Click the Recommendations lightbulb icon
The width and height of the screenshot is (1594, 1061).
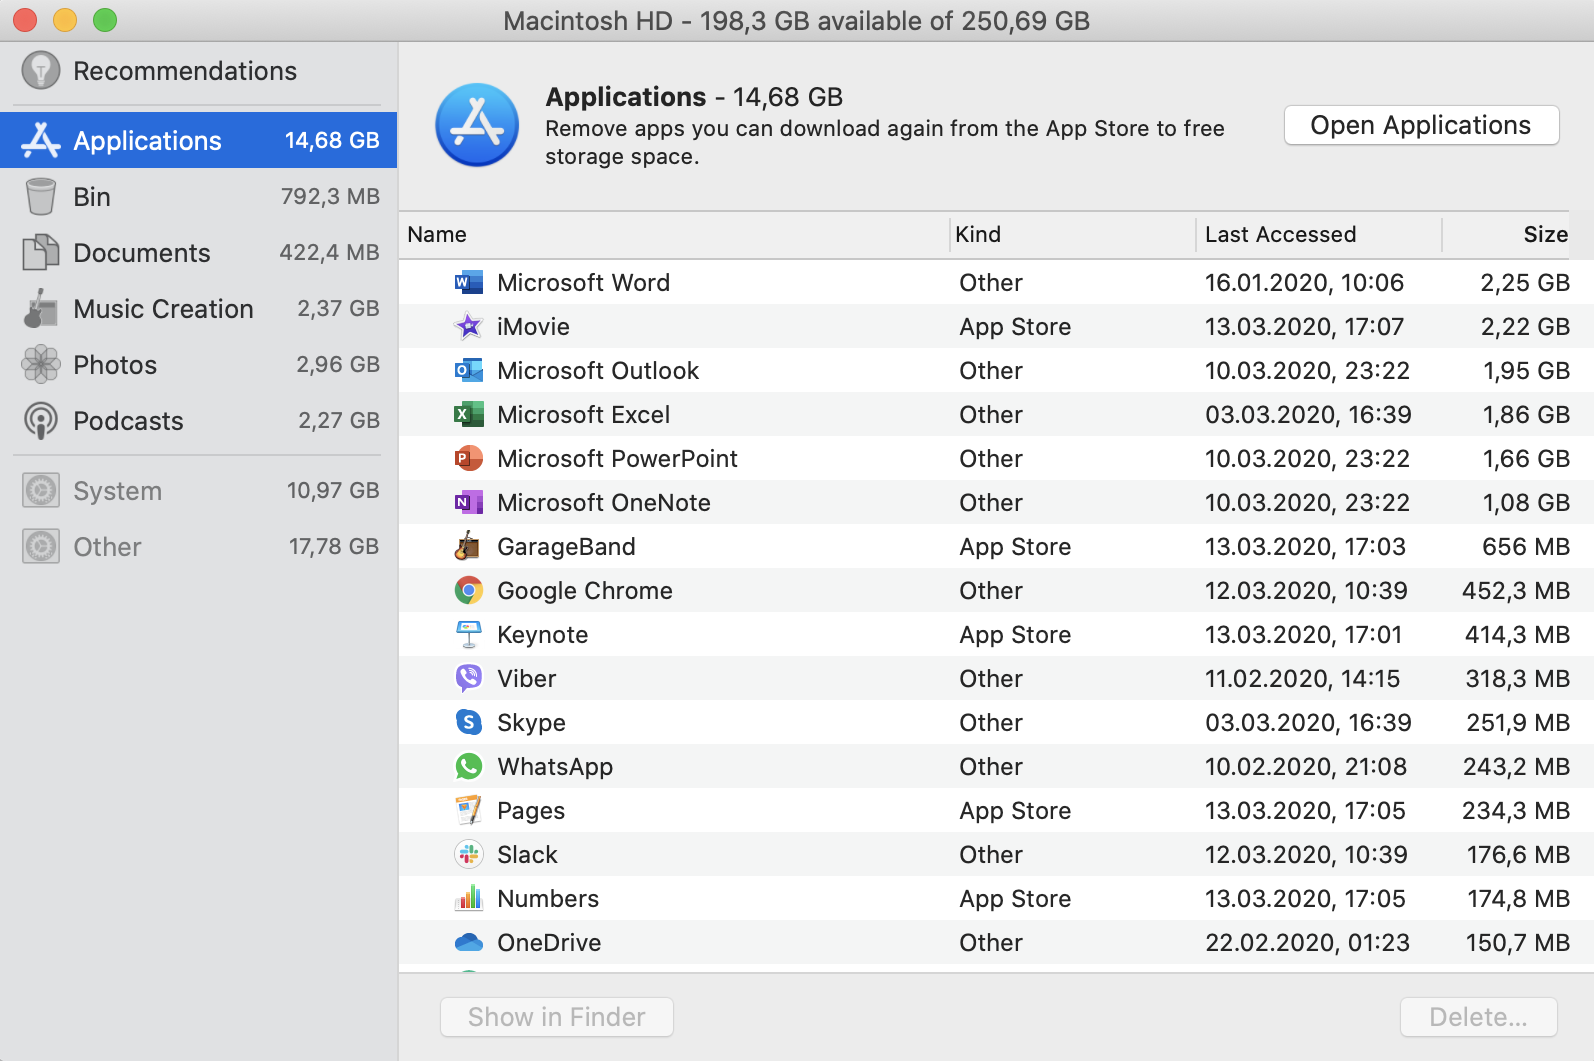[x=41, y=71]
